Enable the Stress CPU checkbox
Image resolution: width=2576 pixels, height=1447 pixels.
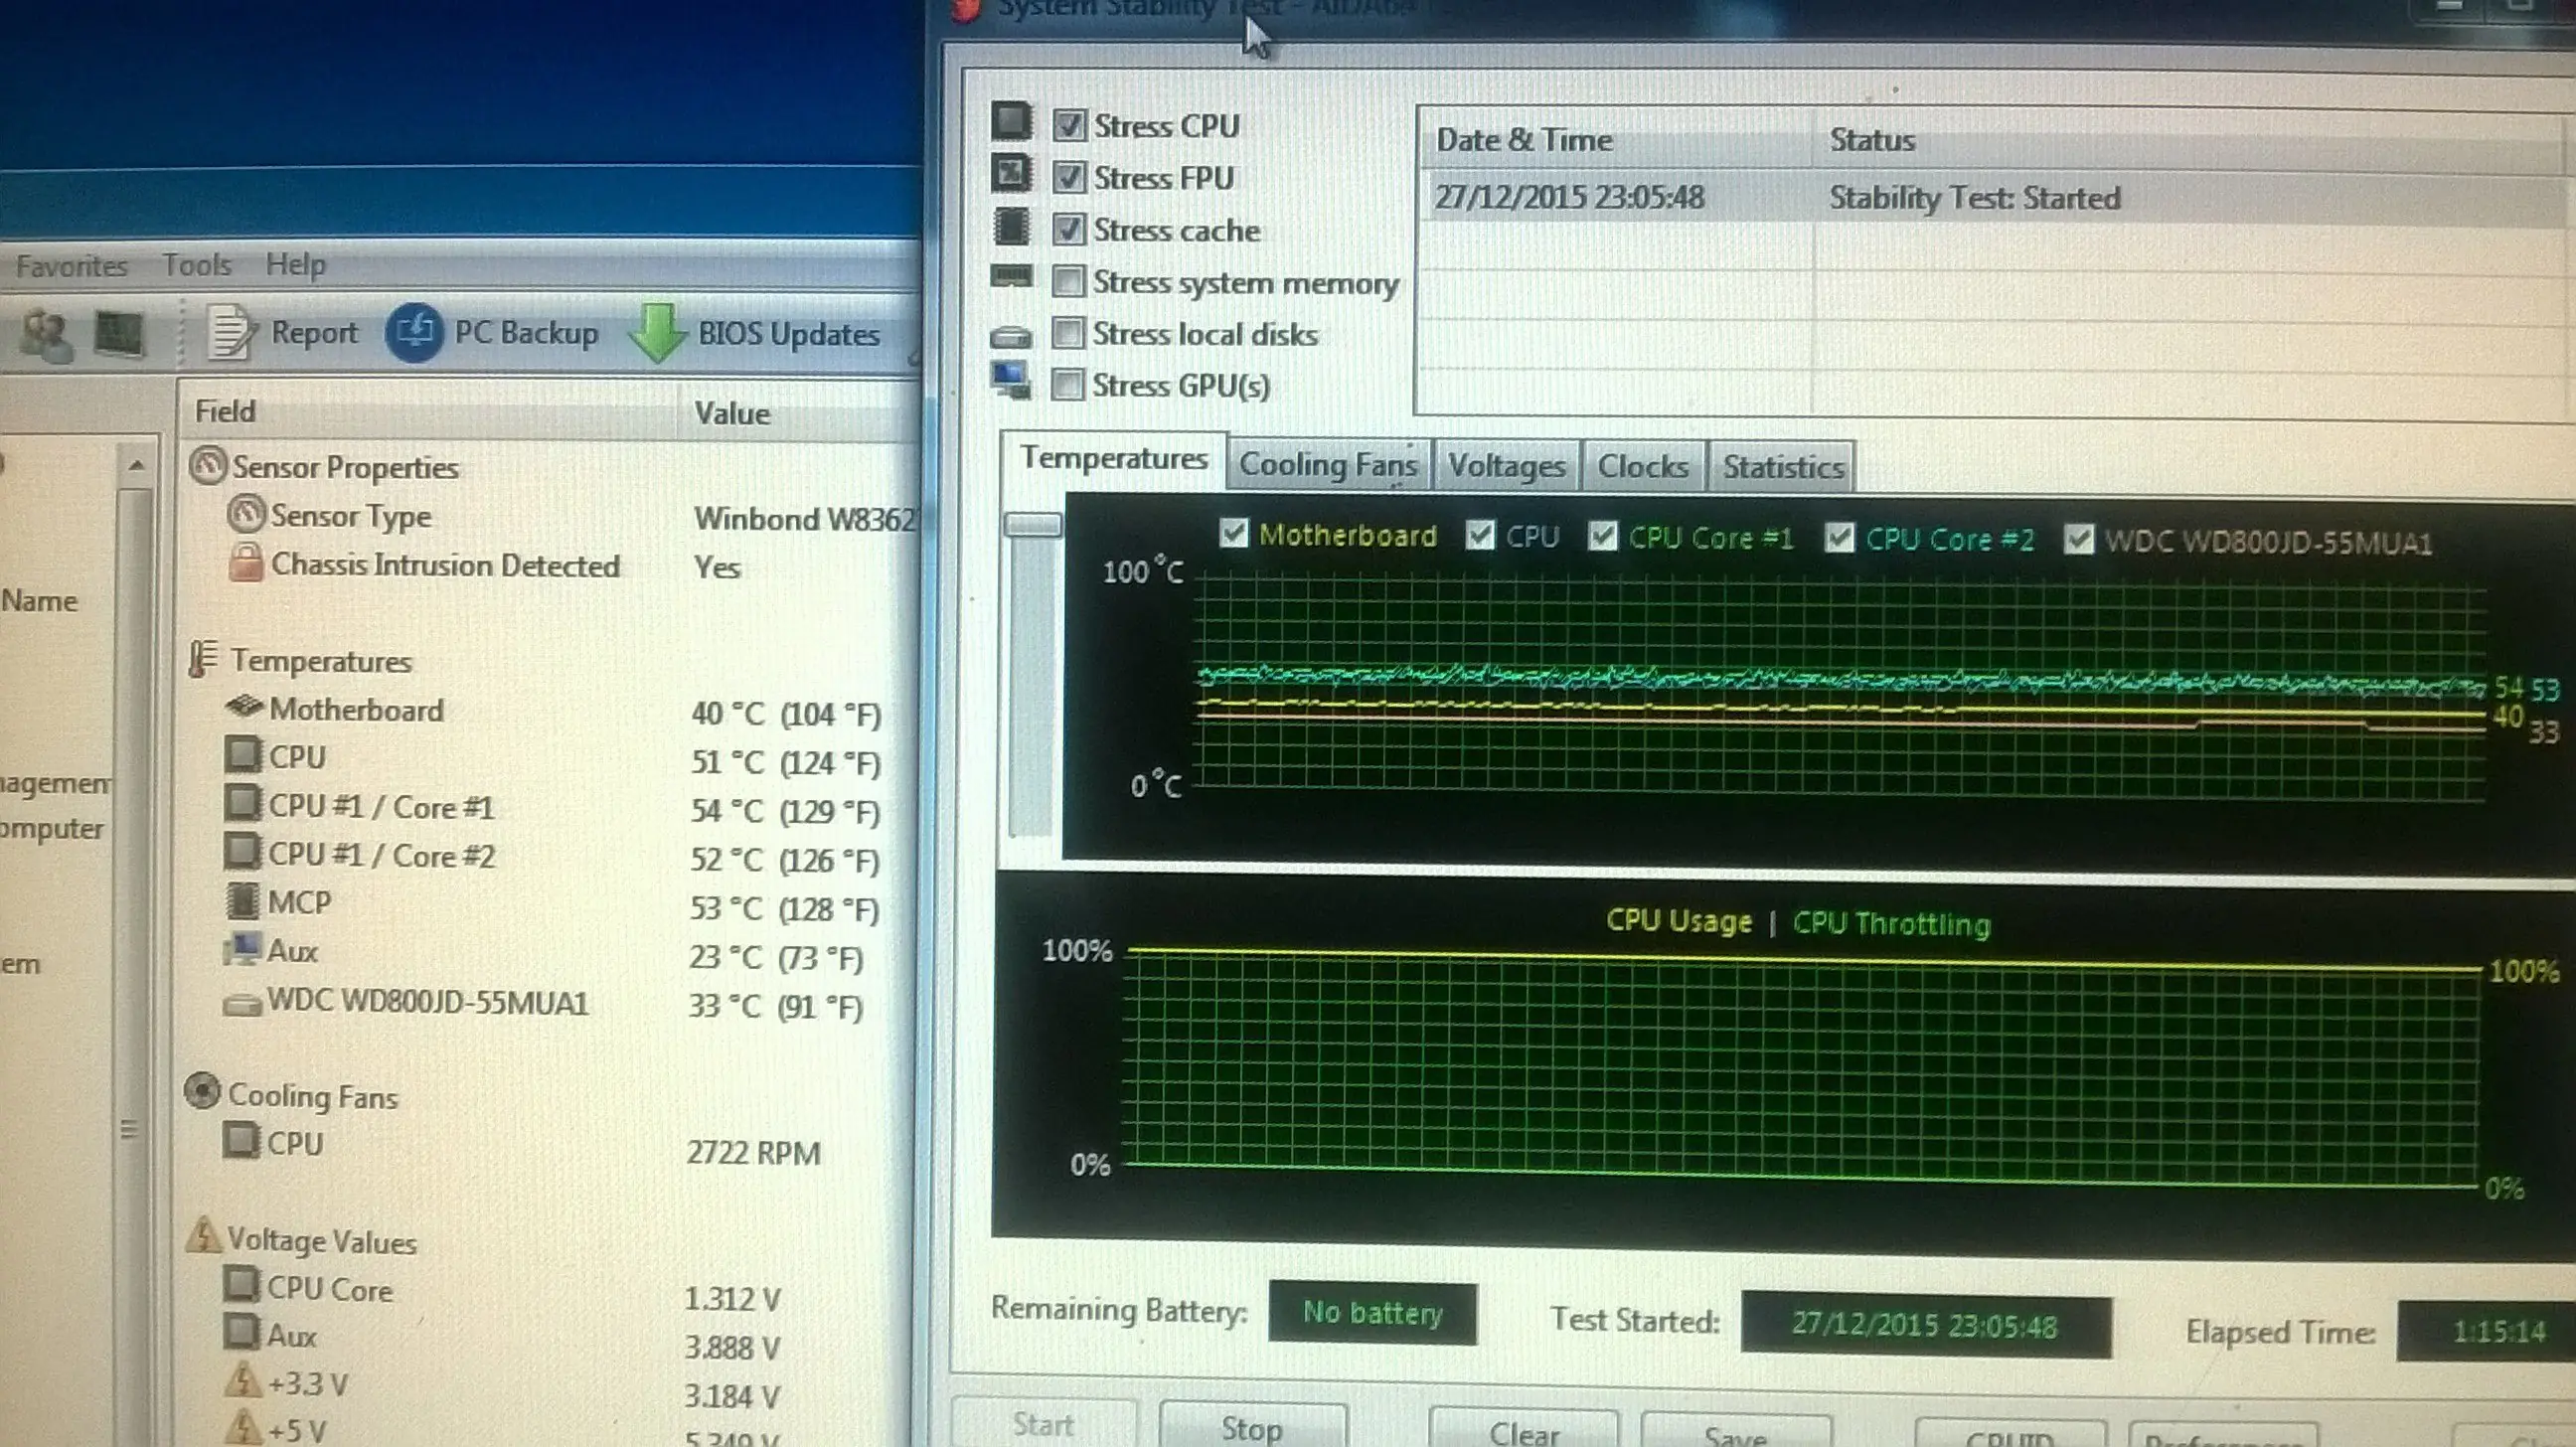(1069, 125)
